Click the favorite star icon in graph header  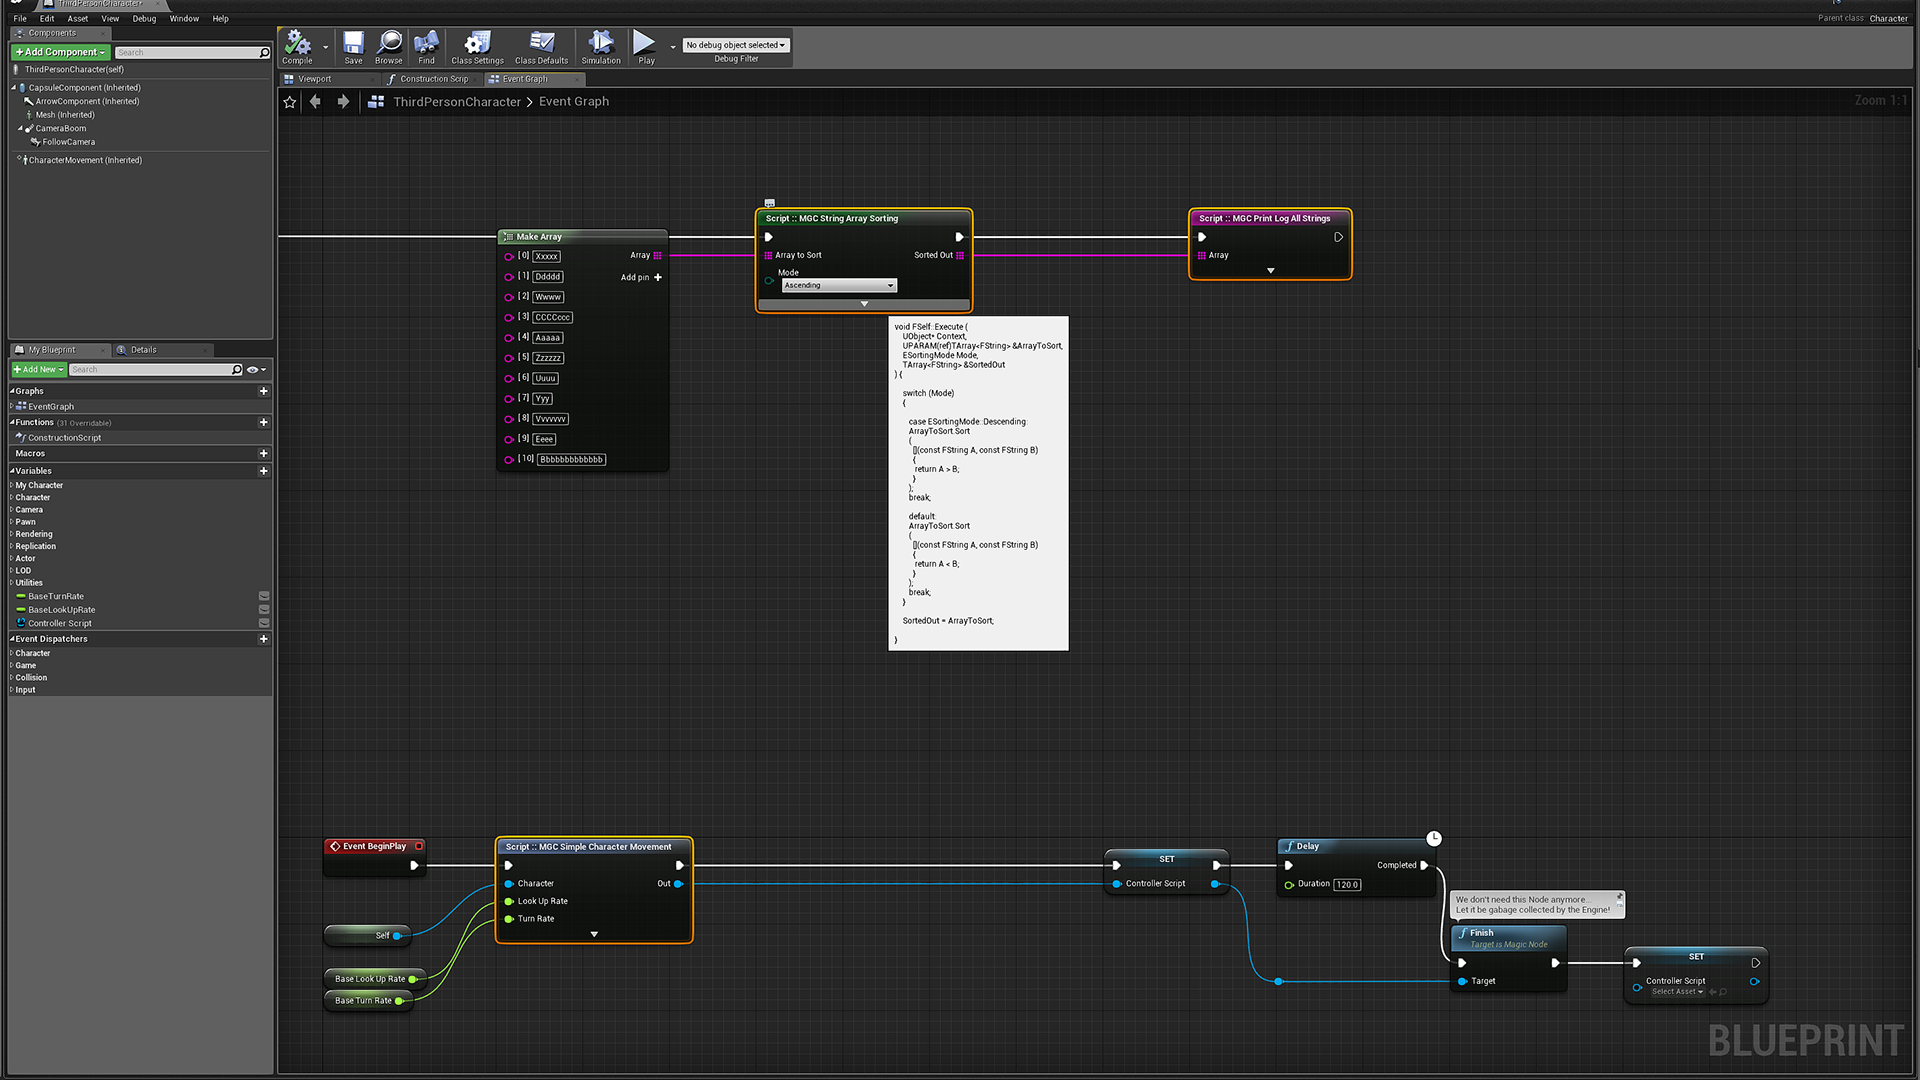click(290, 102)
